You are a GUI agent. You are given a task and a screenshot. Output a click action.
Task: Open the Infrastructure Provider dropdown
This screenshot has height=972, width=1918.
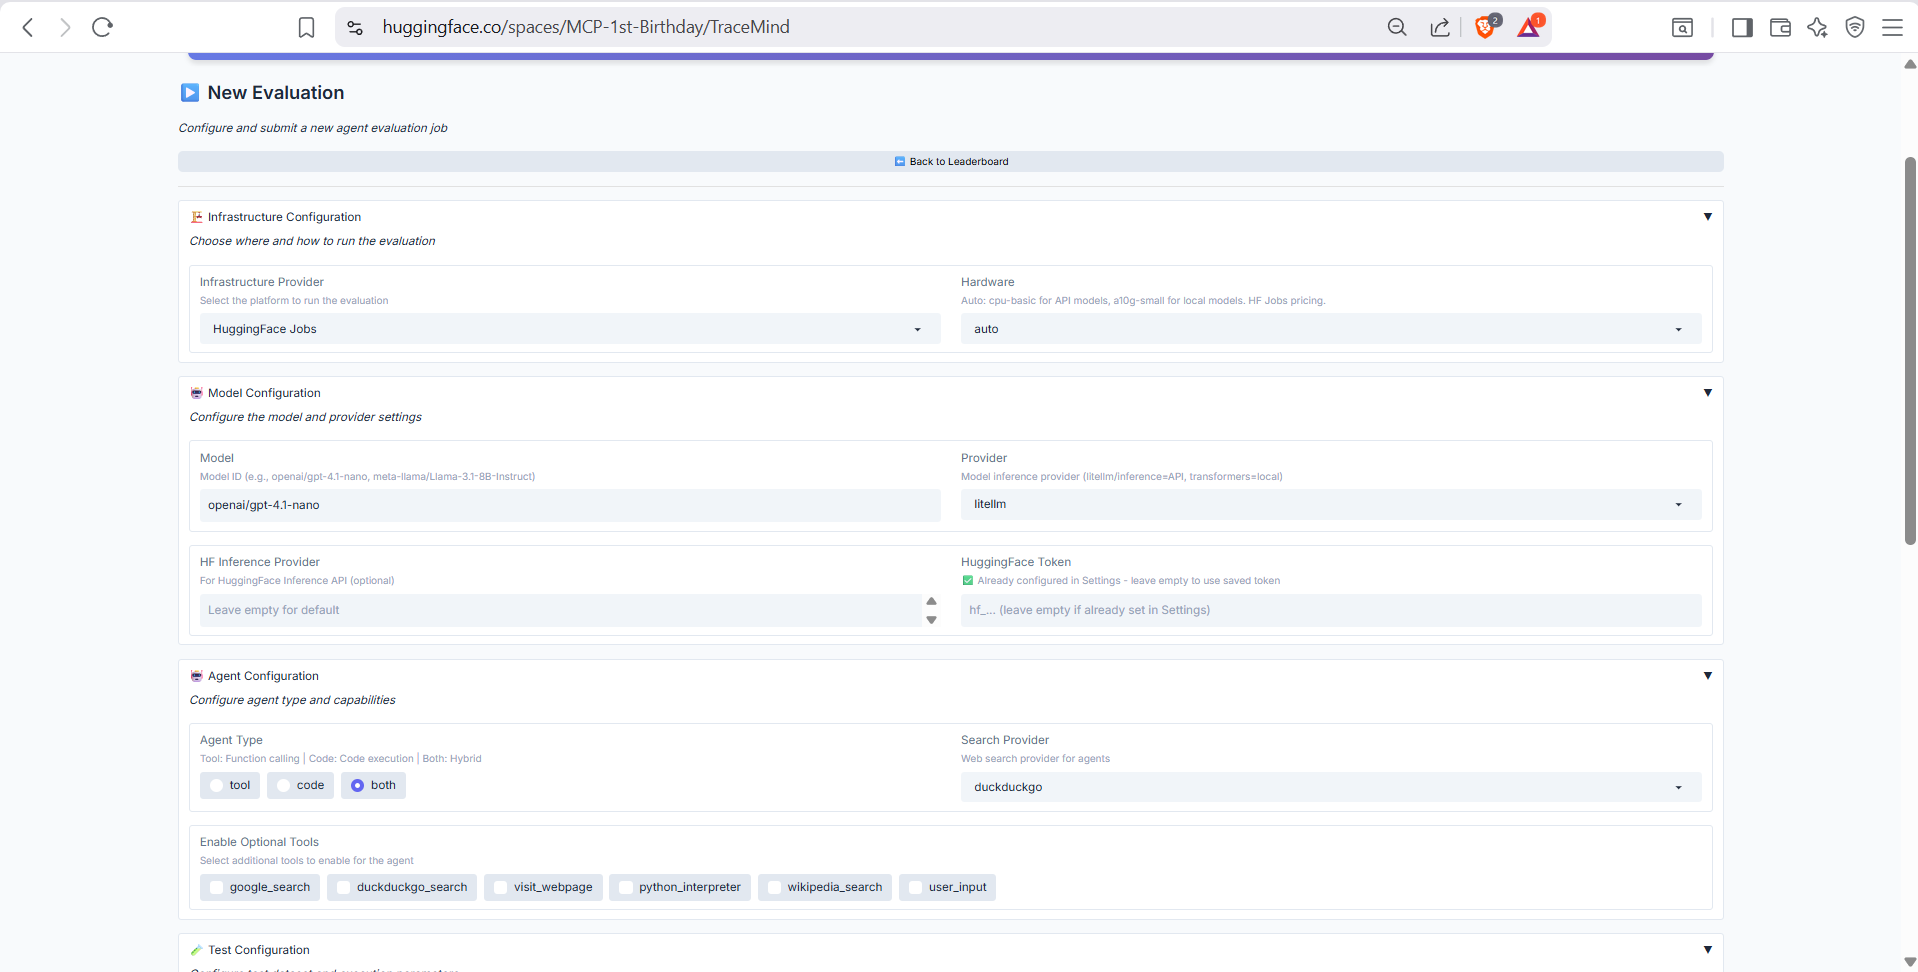570,329
